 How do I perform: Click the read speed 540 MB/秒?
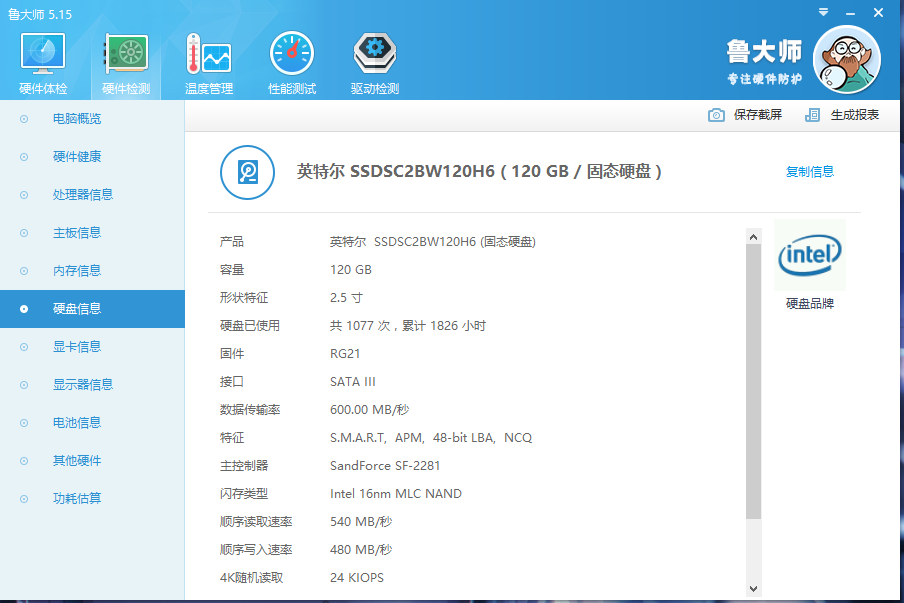click(x=361, y=522)
